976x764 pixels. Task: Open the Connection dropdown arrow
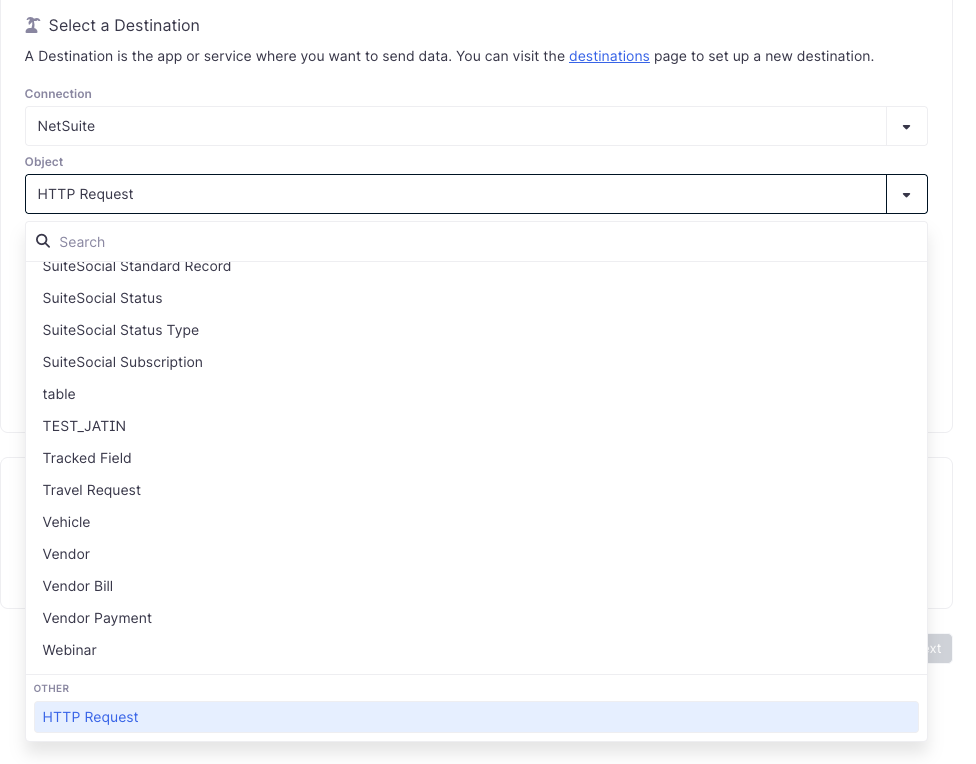[906, 127]
